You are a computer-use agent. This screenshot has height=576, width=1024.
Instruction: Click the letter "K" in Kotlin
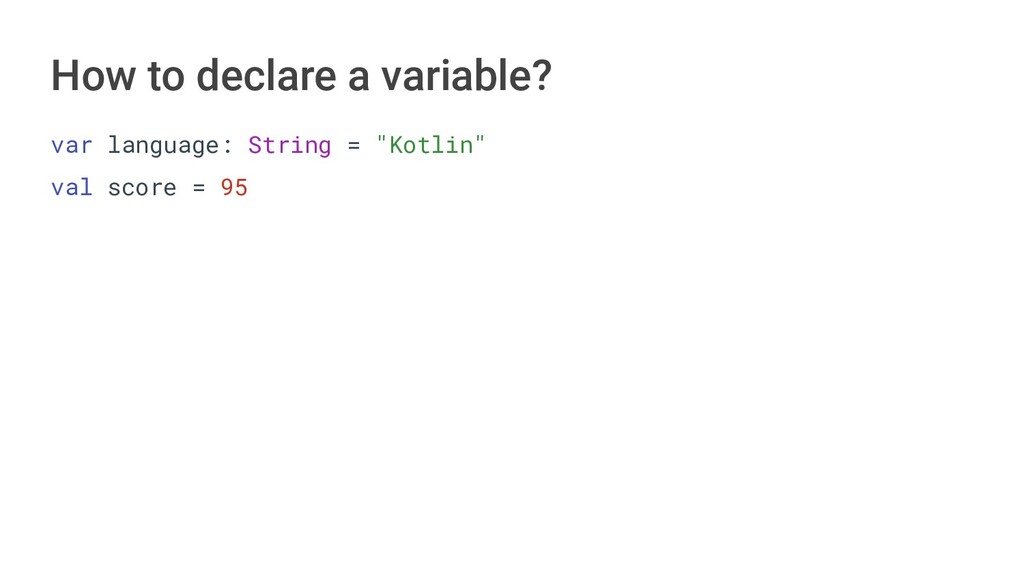396,145
